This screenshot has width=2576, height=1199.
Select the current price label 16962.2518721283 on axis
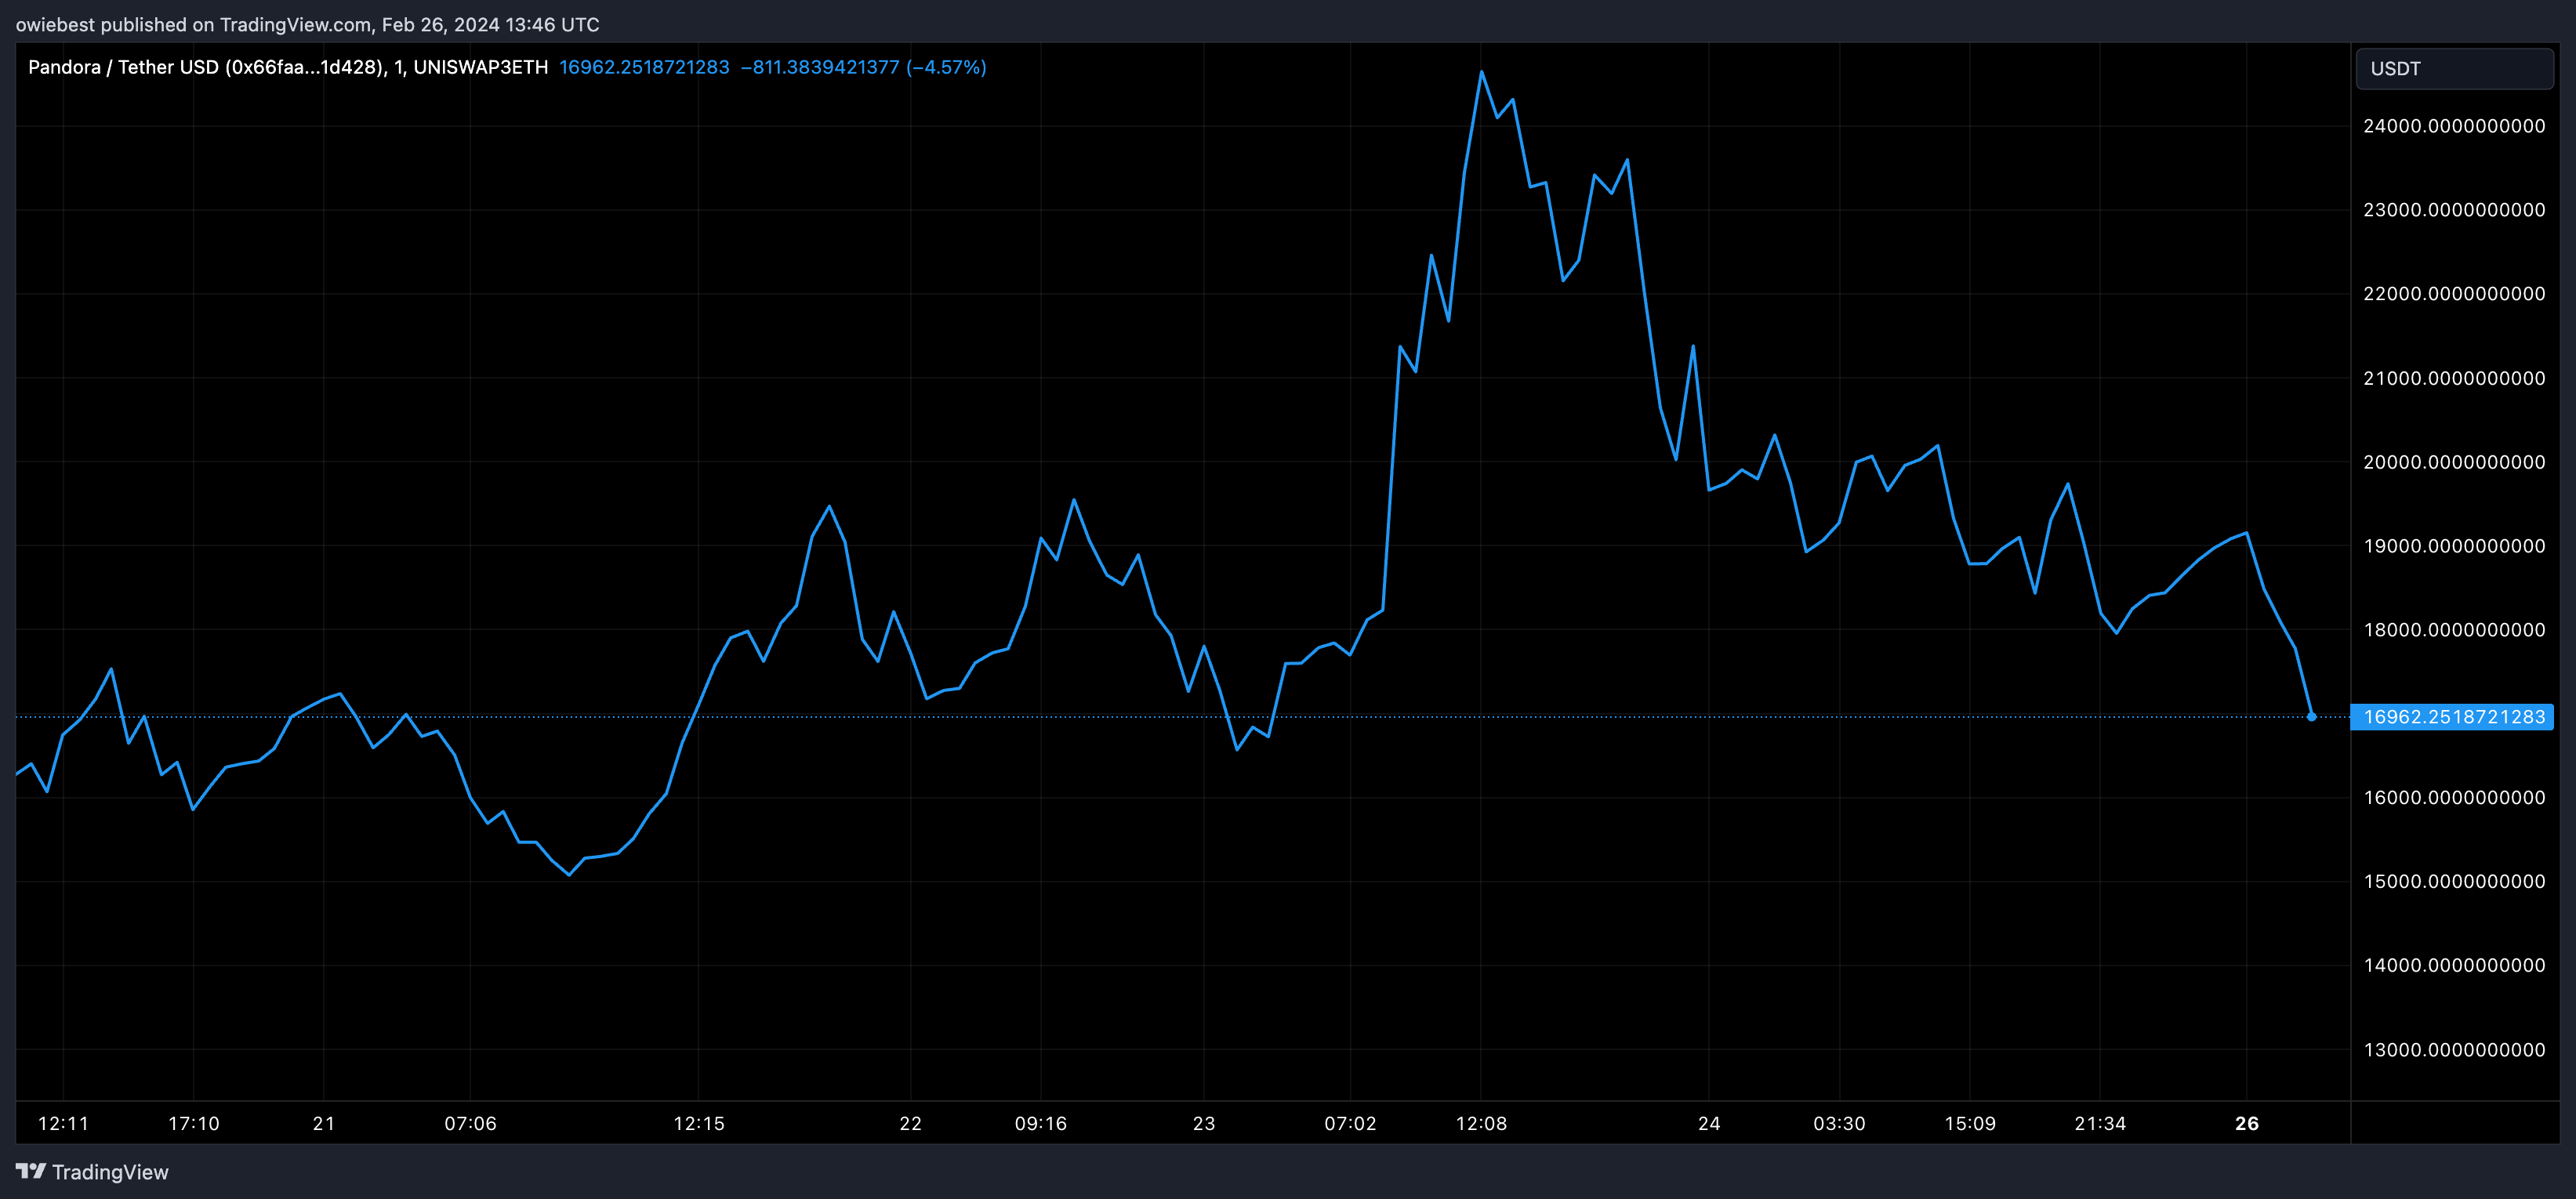coord(2452,717)
